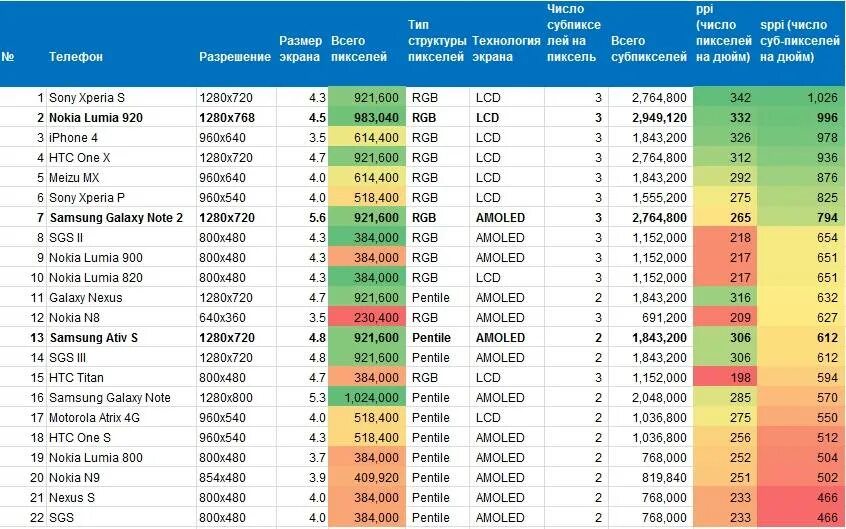The width and height of the screenshot is (846, 529).
Task: Select the Samsung Ativ S name cell
Action: [x=121, y=338]
